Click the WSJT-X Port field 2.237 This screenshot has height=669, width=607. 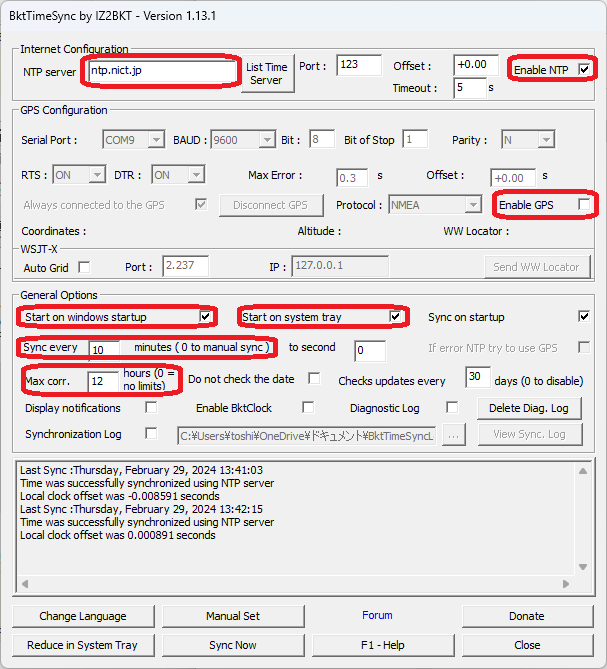(x=186, y=266)
